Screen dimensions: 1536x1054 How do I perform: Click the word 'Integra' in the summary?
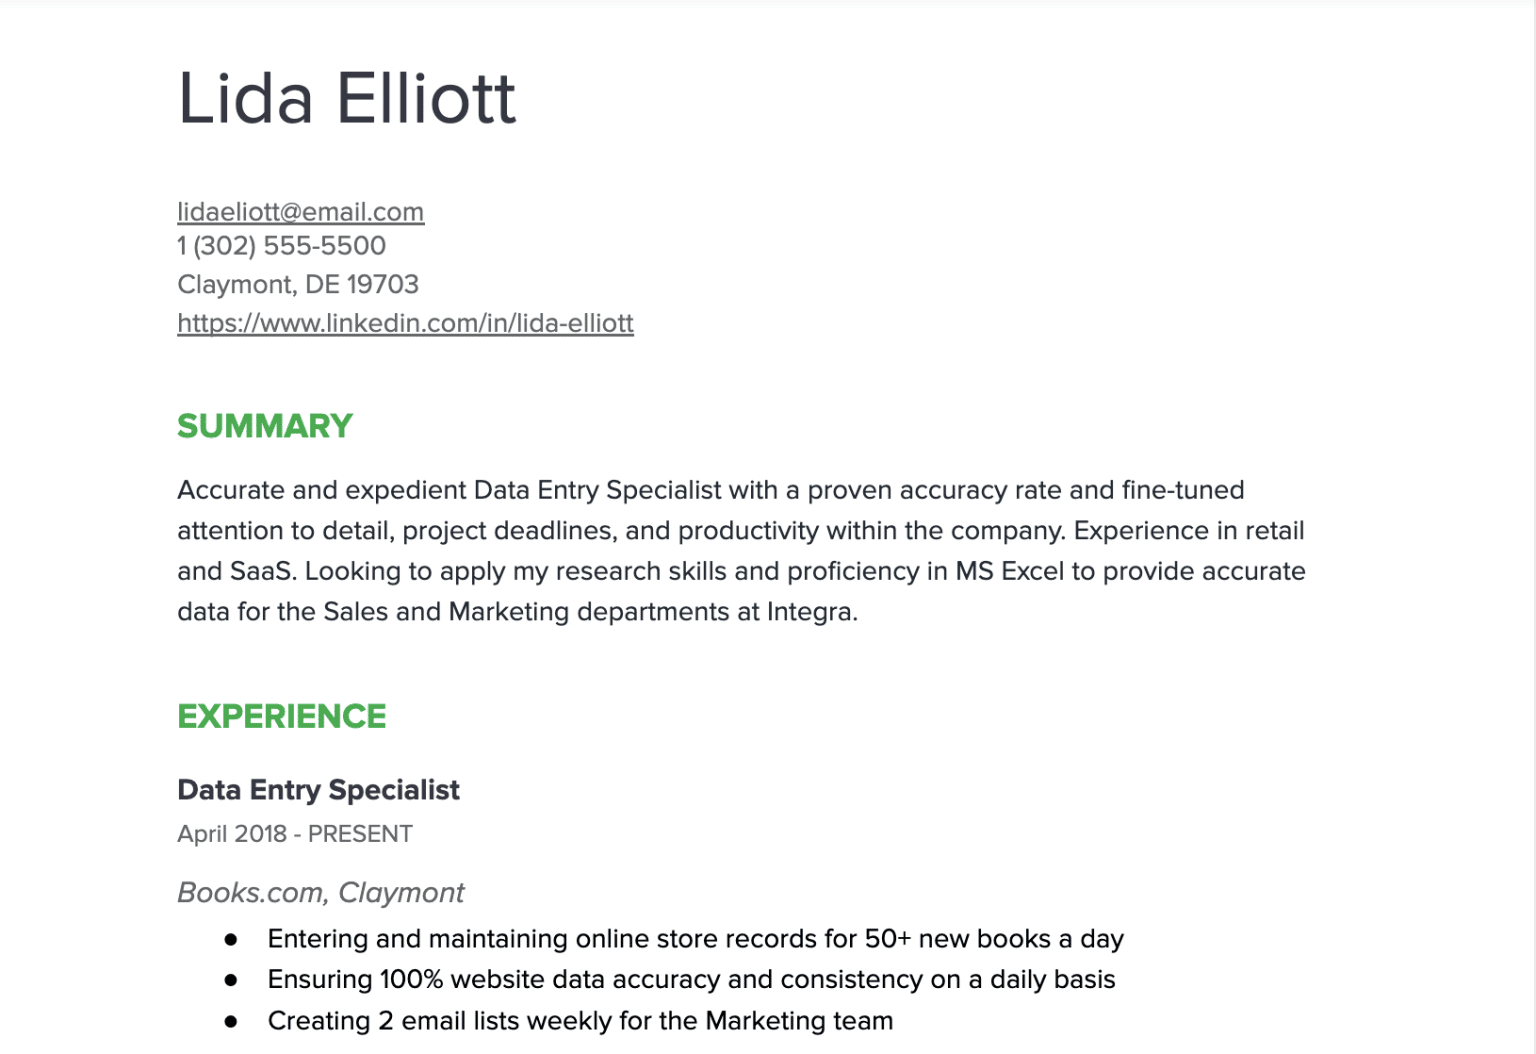point(811,611)
